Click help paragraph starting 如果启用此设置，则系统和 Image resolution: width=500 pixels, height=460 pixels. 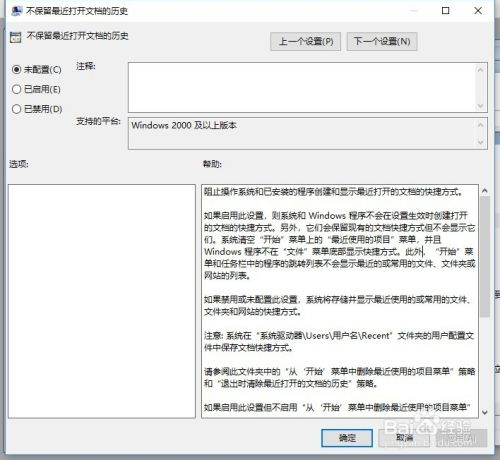coord(339,245)
